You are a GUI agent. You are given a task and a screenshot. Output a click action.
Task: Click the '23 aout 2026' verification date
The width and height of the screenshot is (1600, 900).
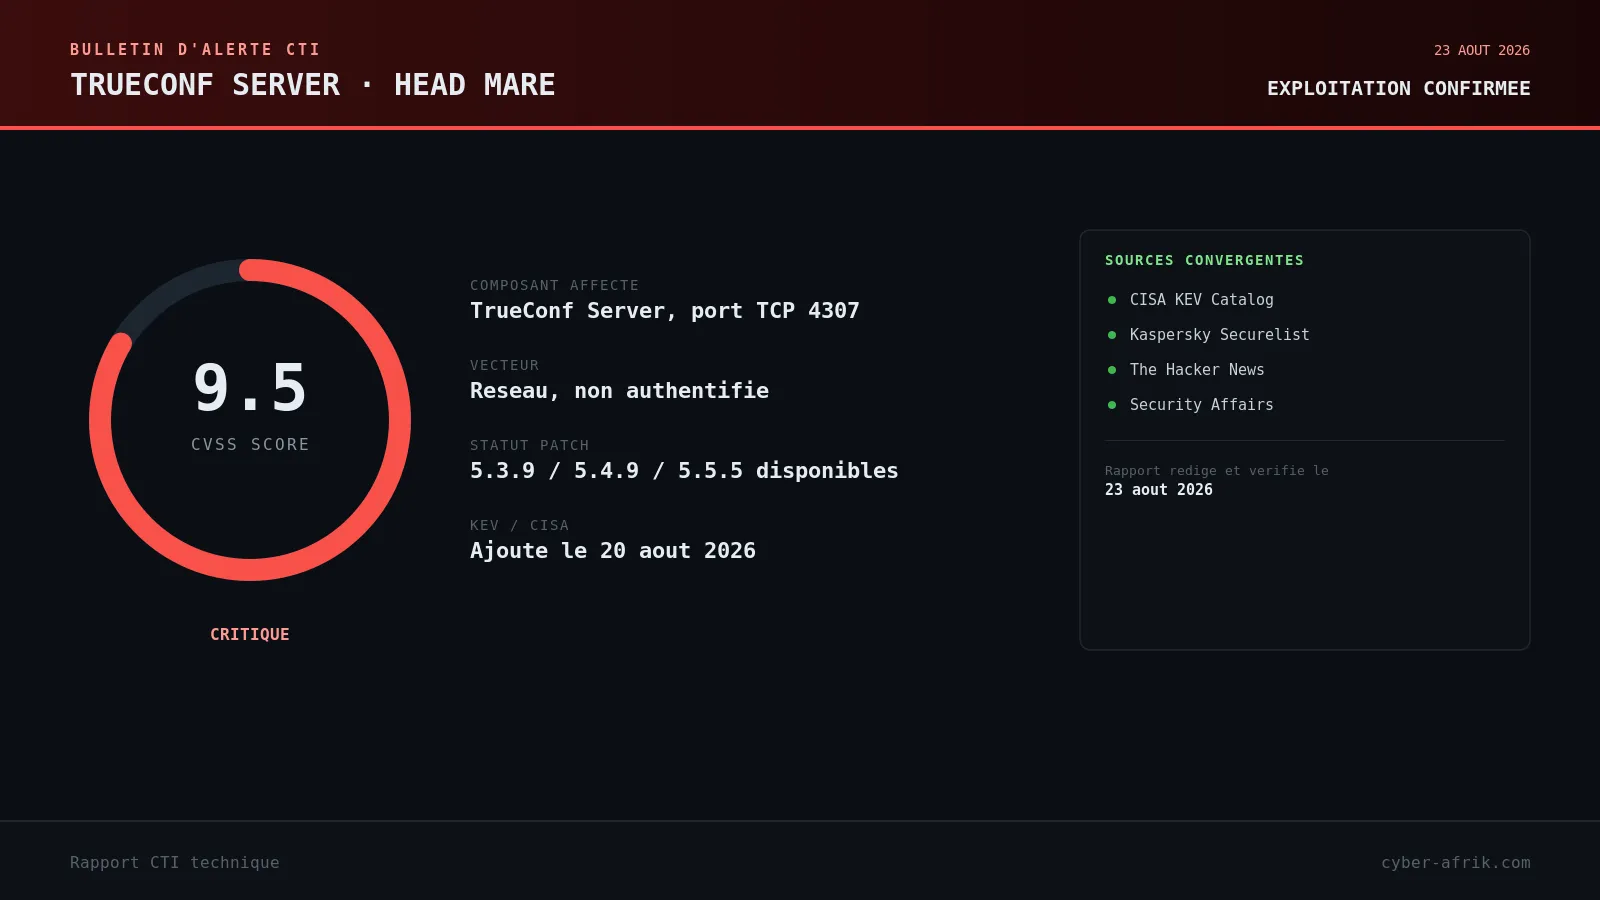1158,490
